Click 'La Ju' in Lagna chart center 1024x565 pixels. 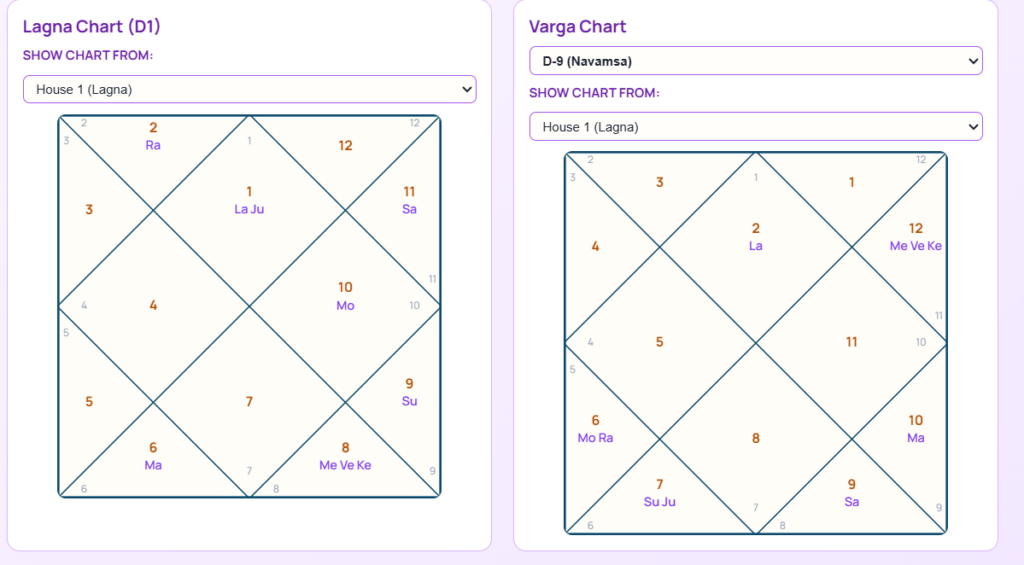pos(249,209)
